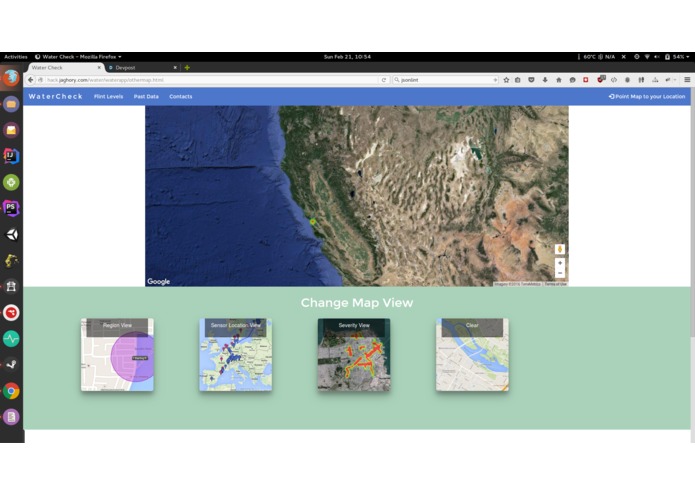Open the Flint Levels menu item

click(109, 97)
